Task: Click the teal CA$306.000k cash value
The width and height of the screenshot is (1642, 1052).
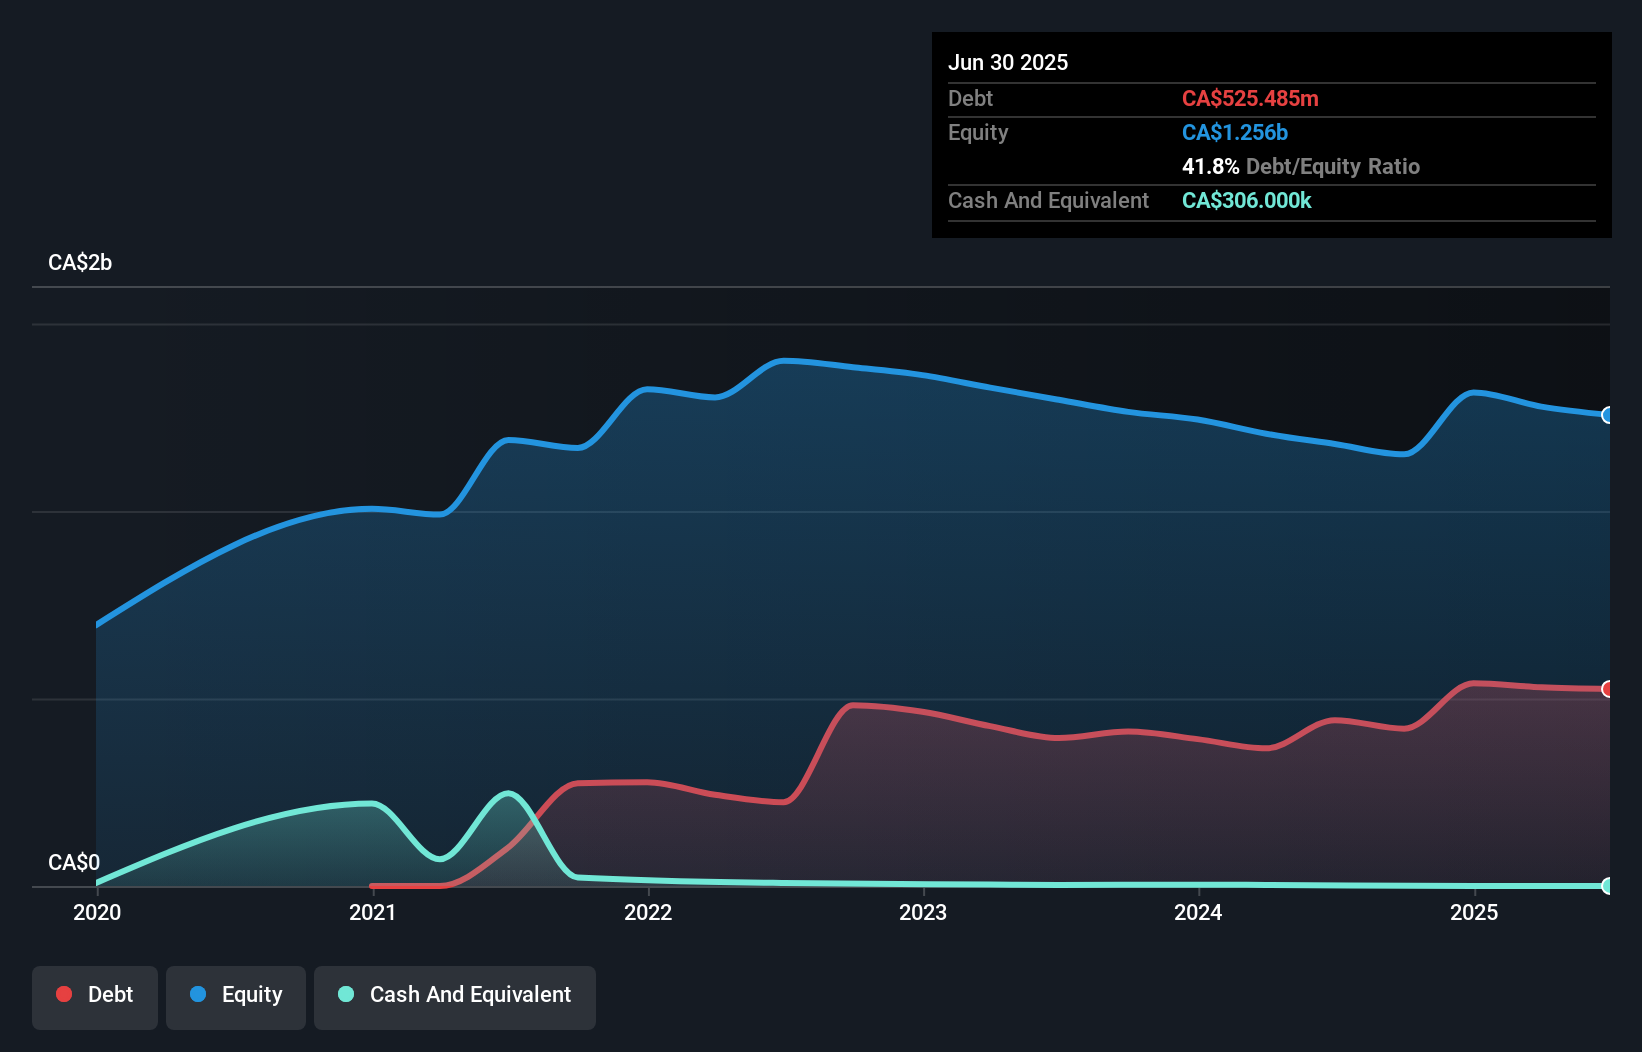Action: [x=1246, y=201]
